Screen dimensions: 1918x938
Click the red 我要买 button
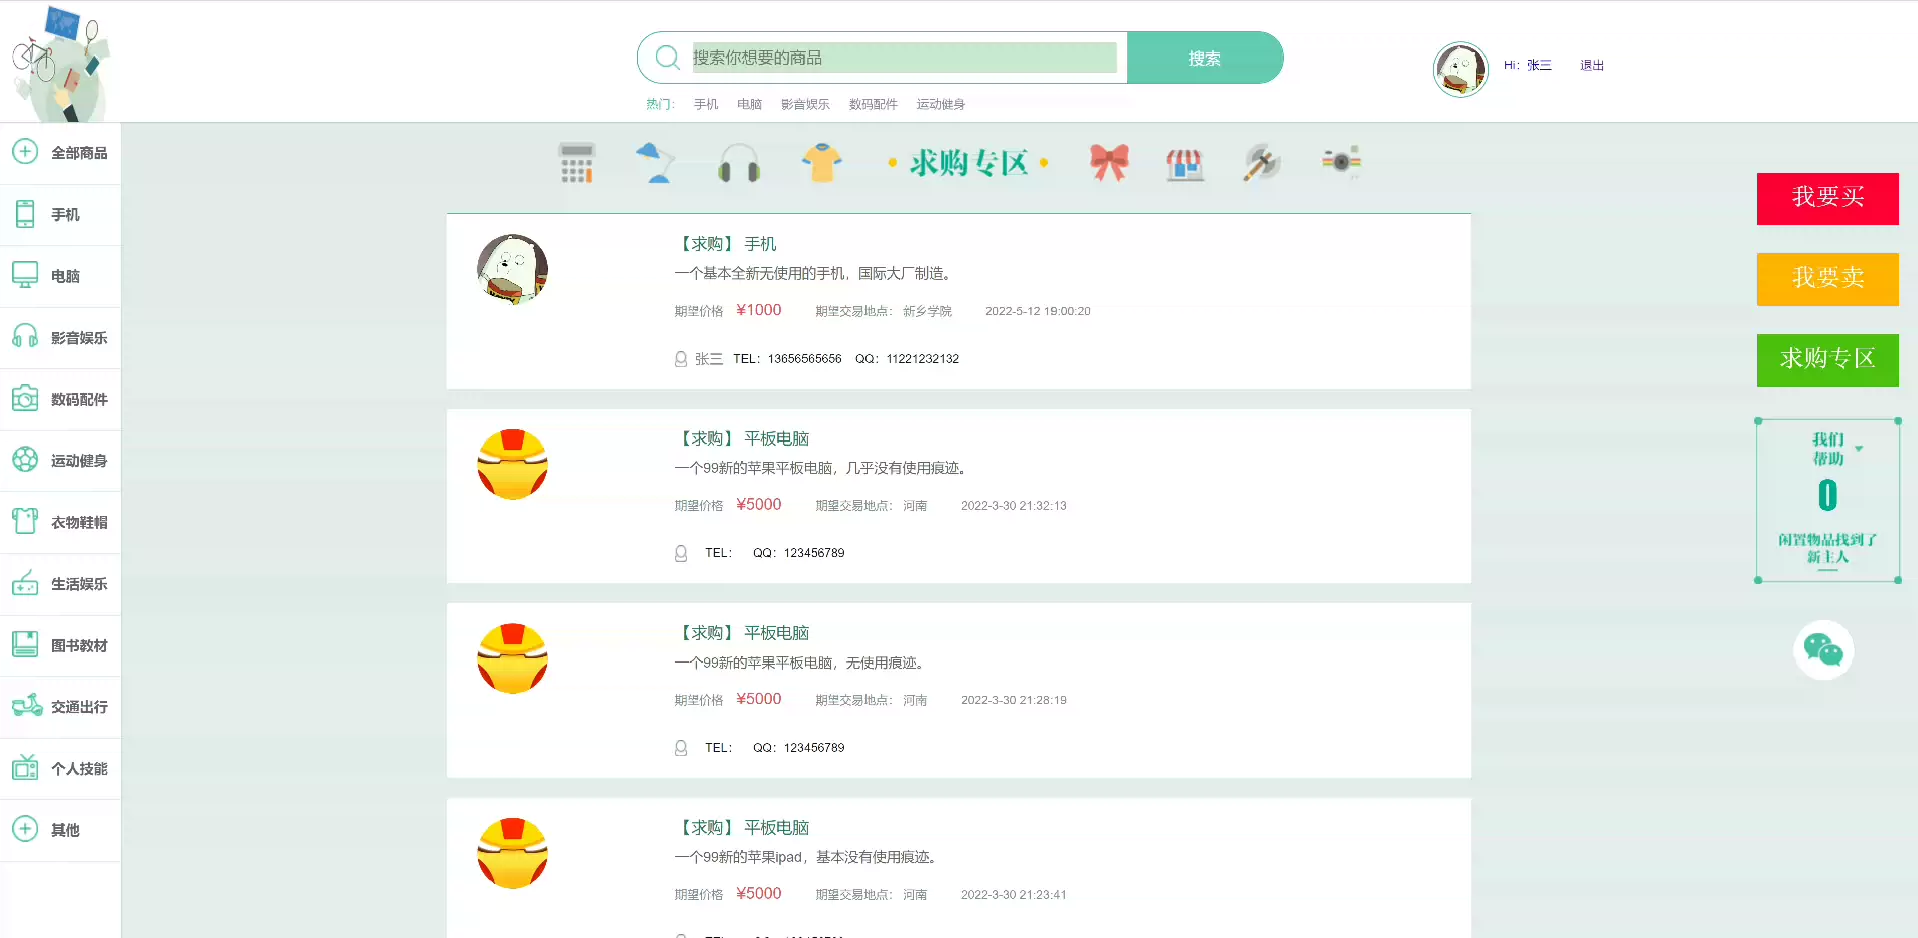tap(1827, 198)
